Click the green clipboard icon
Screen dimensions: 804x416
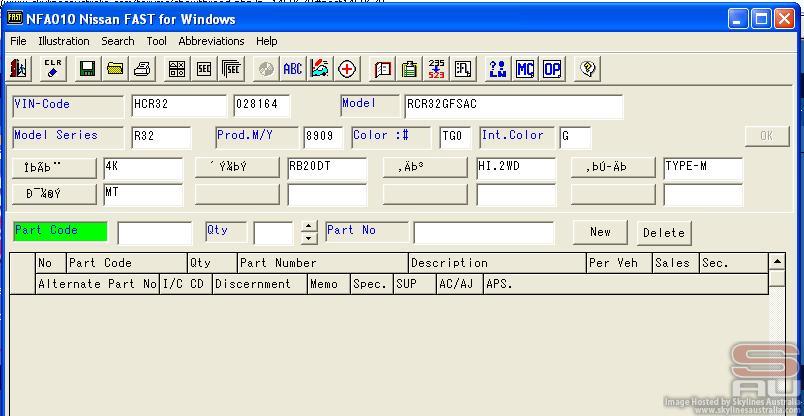409,68
